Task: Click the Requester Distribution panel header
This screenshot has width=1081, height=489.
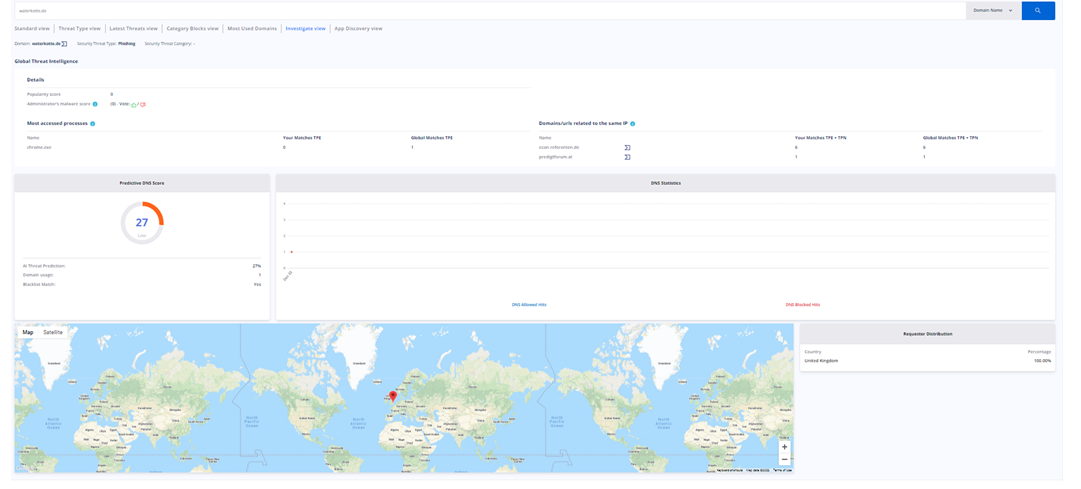Action: click(927, 334)
